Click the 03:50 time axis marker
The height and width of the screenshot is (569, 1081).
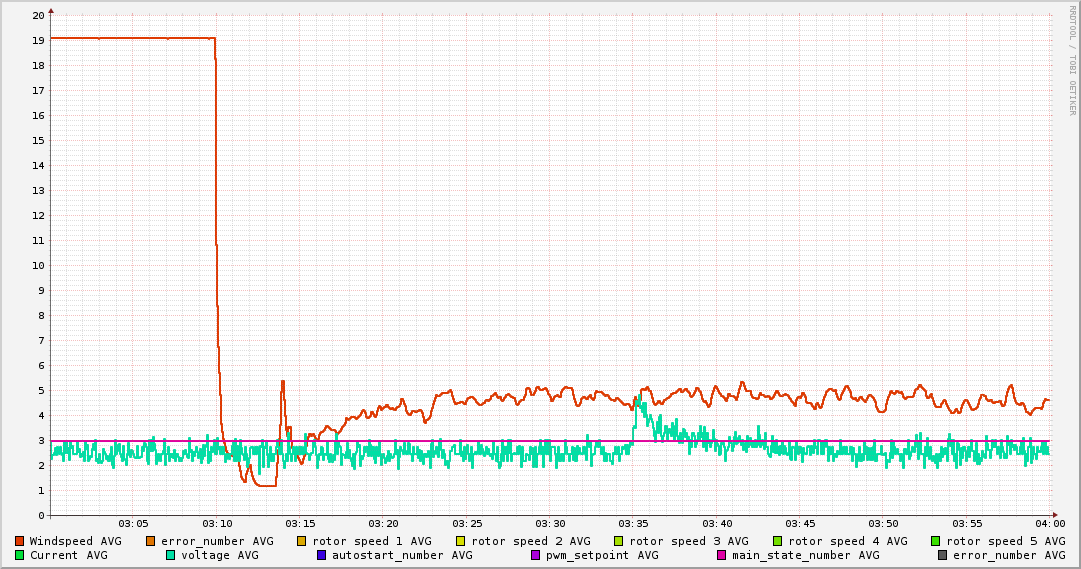(883, 523)
